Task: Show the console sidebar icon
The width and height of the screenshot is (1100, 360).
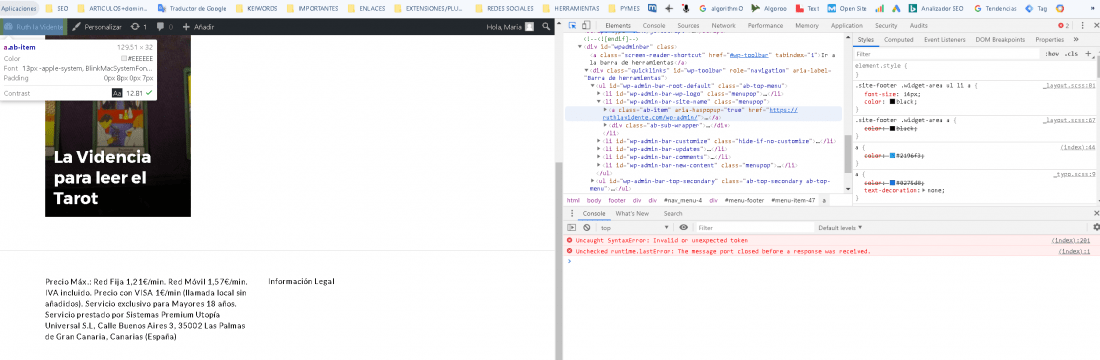Action: tap(572, 227)
